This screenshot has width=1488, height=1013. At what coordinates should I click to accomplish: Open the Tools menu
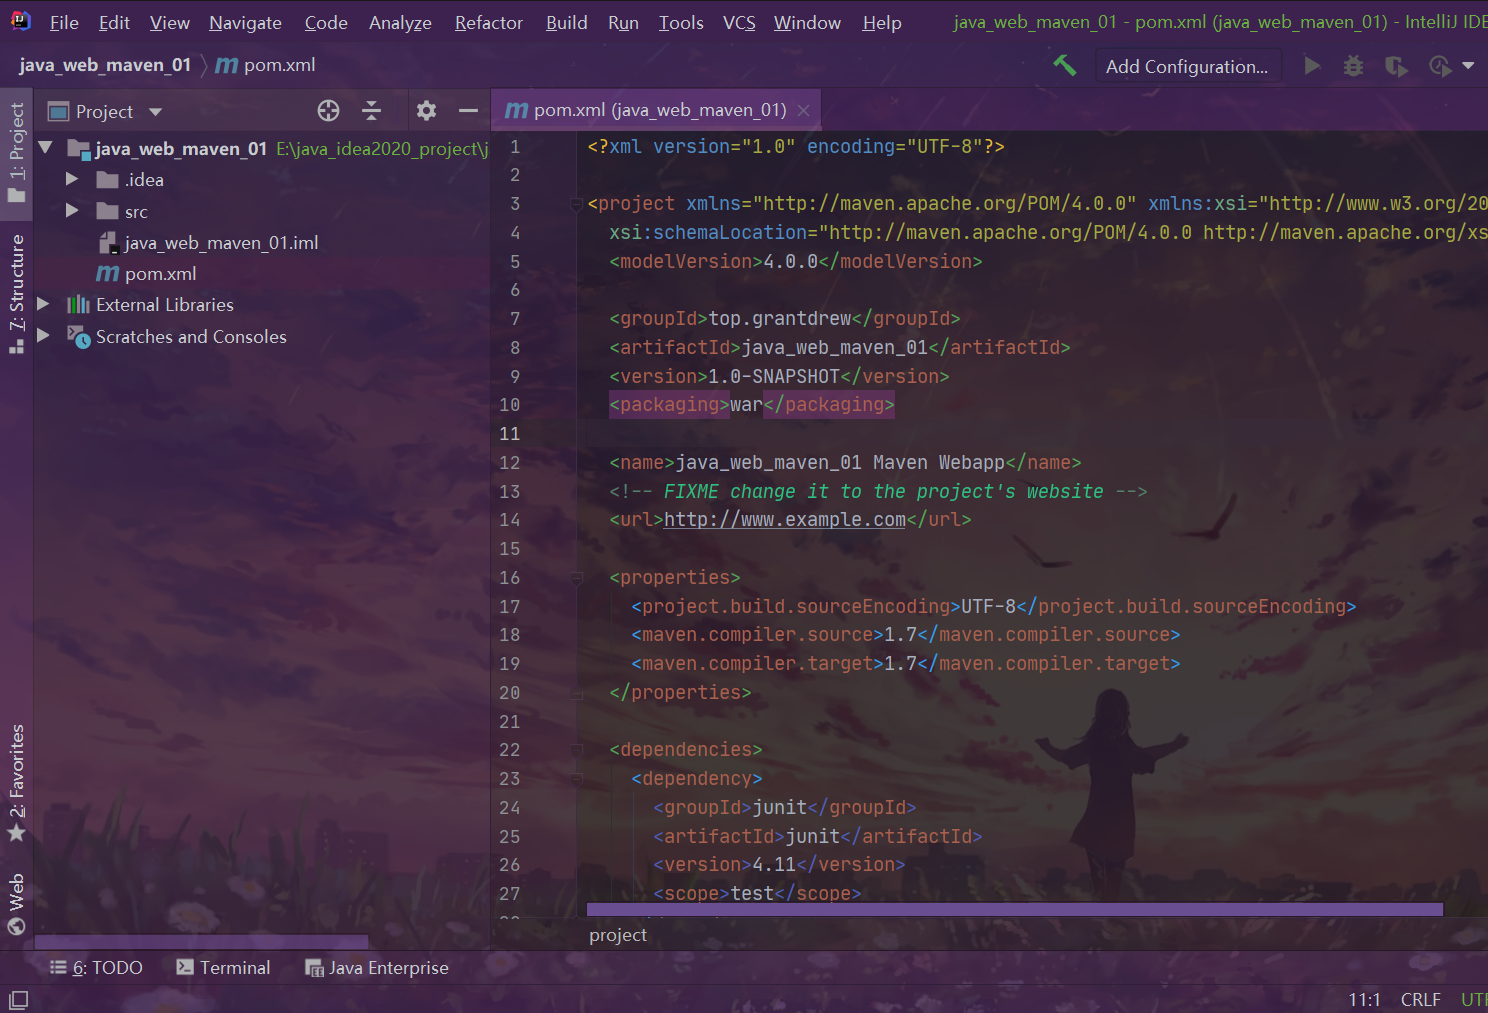(681, 22)
